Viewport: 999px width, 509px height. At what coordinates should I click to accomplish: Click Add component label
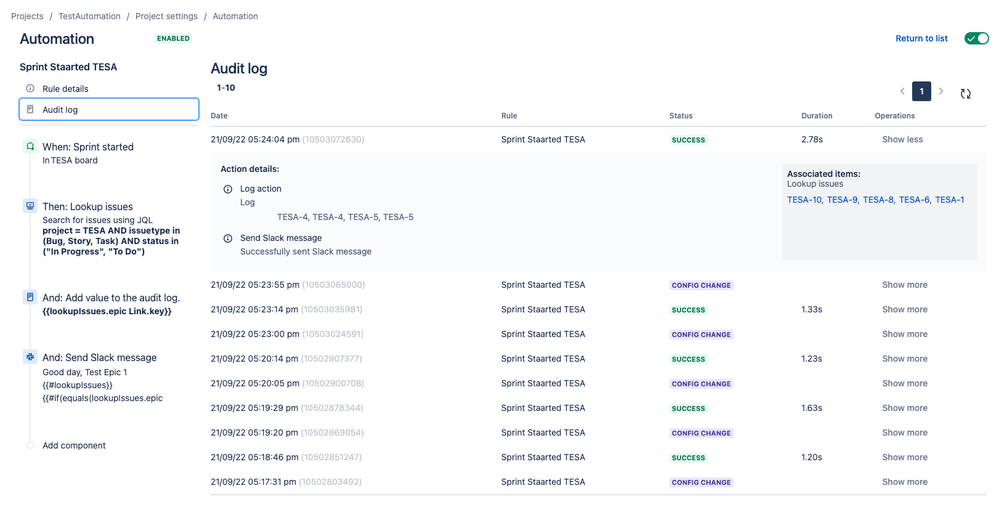(74, 445)
